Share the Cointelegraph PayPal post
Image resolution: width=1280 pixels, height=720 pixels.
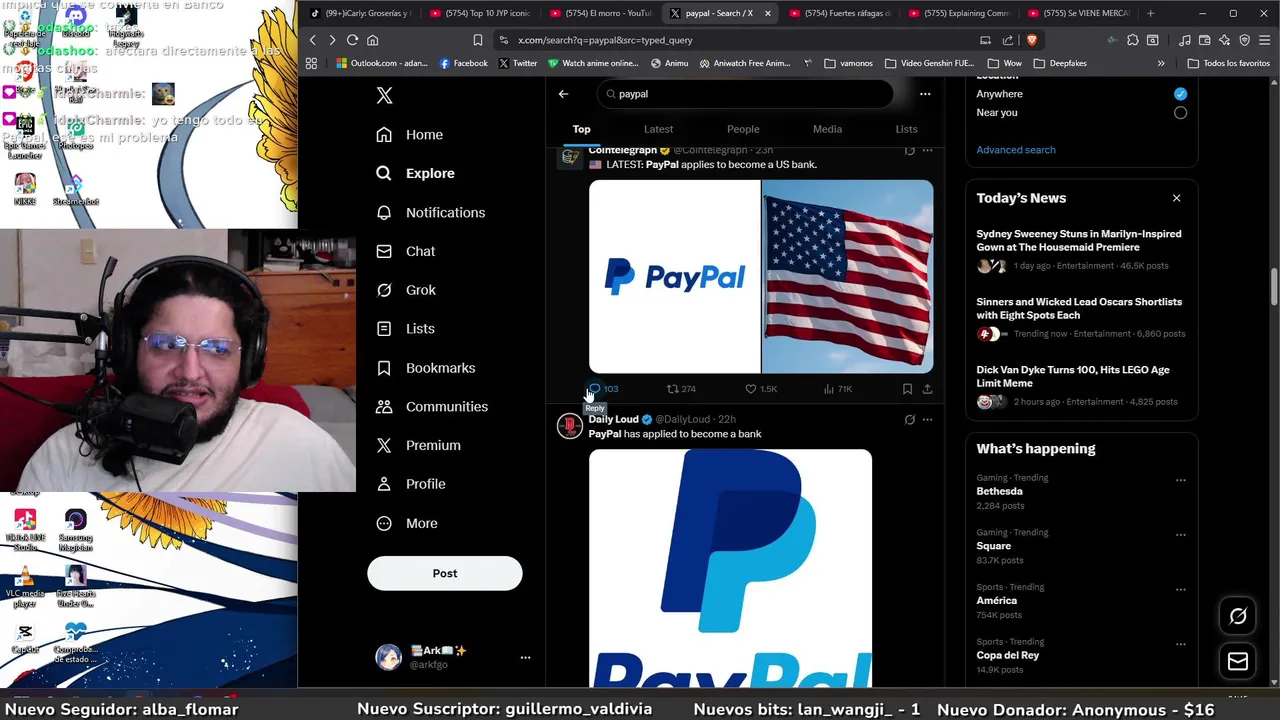click(927, 389)
